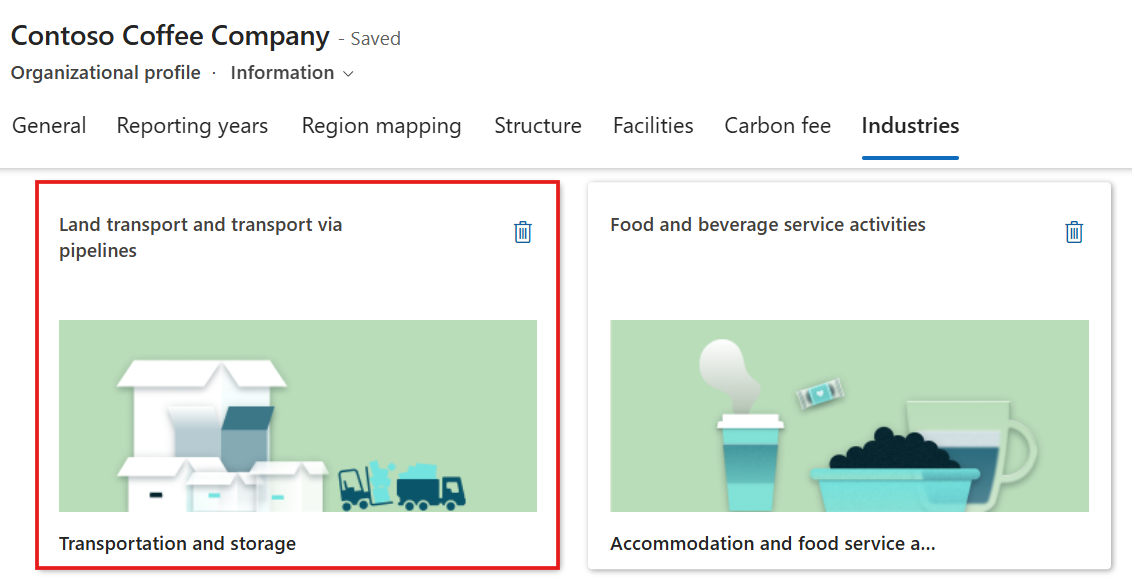Viewport: 1132px width, 582px height.
Task: Delete the Land transport industry card
Action: tap(522, 232)
